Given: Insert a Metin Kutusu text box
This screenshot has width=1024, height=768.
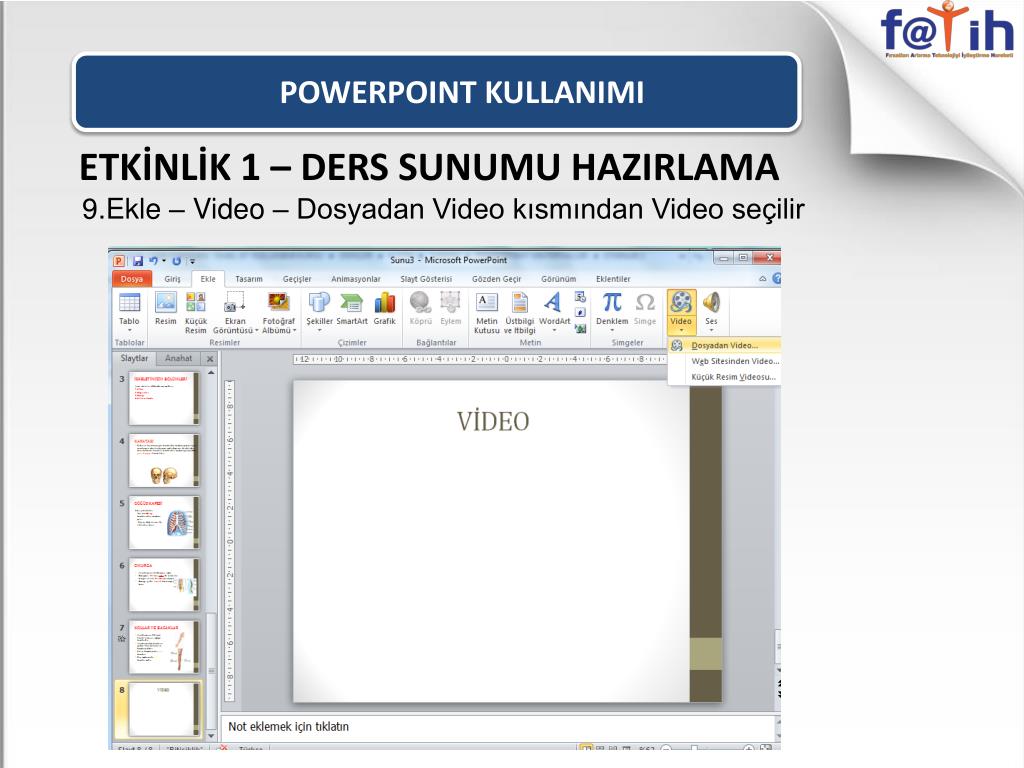Looking at the screenshot, I should tap(487, 303).
